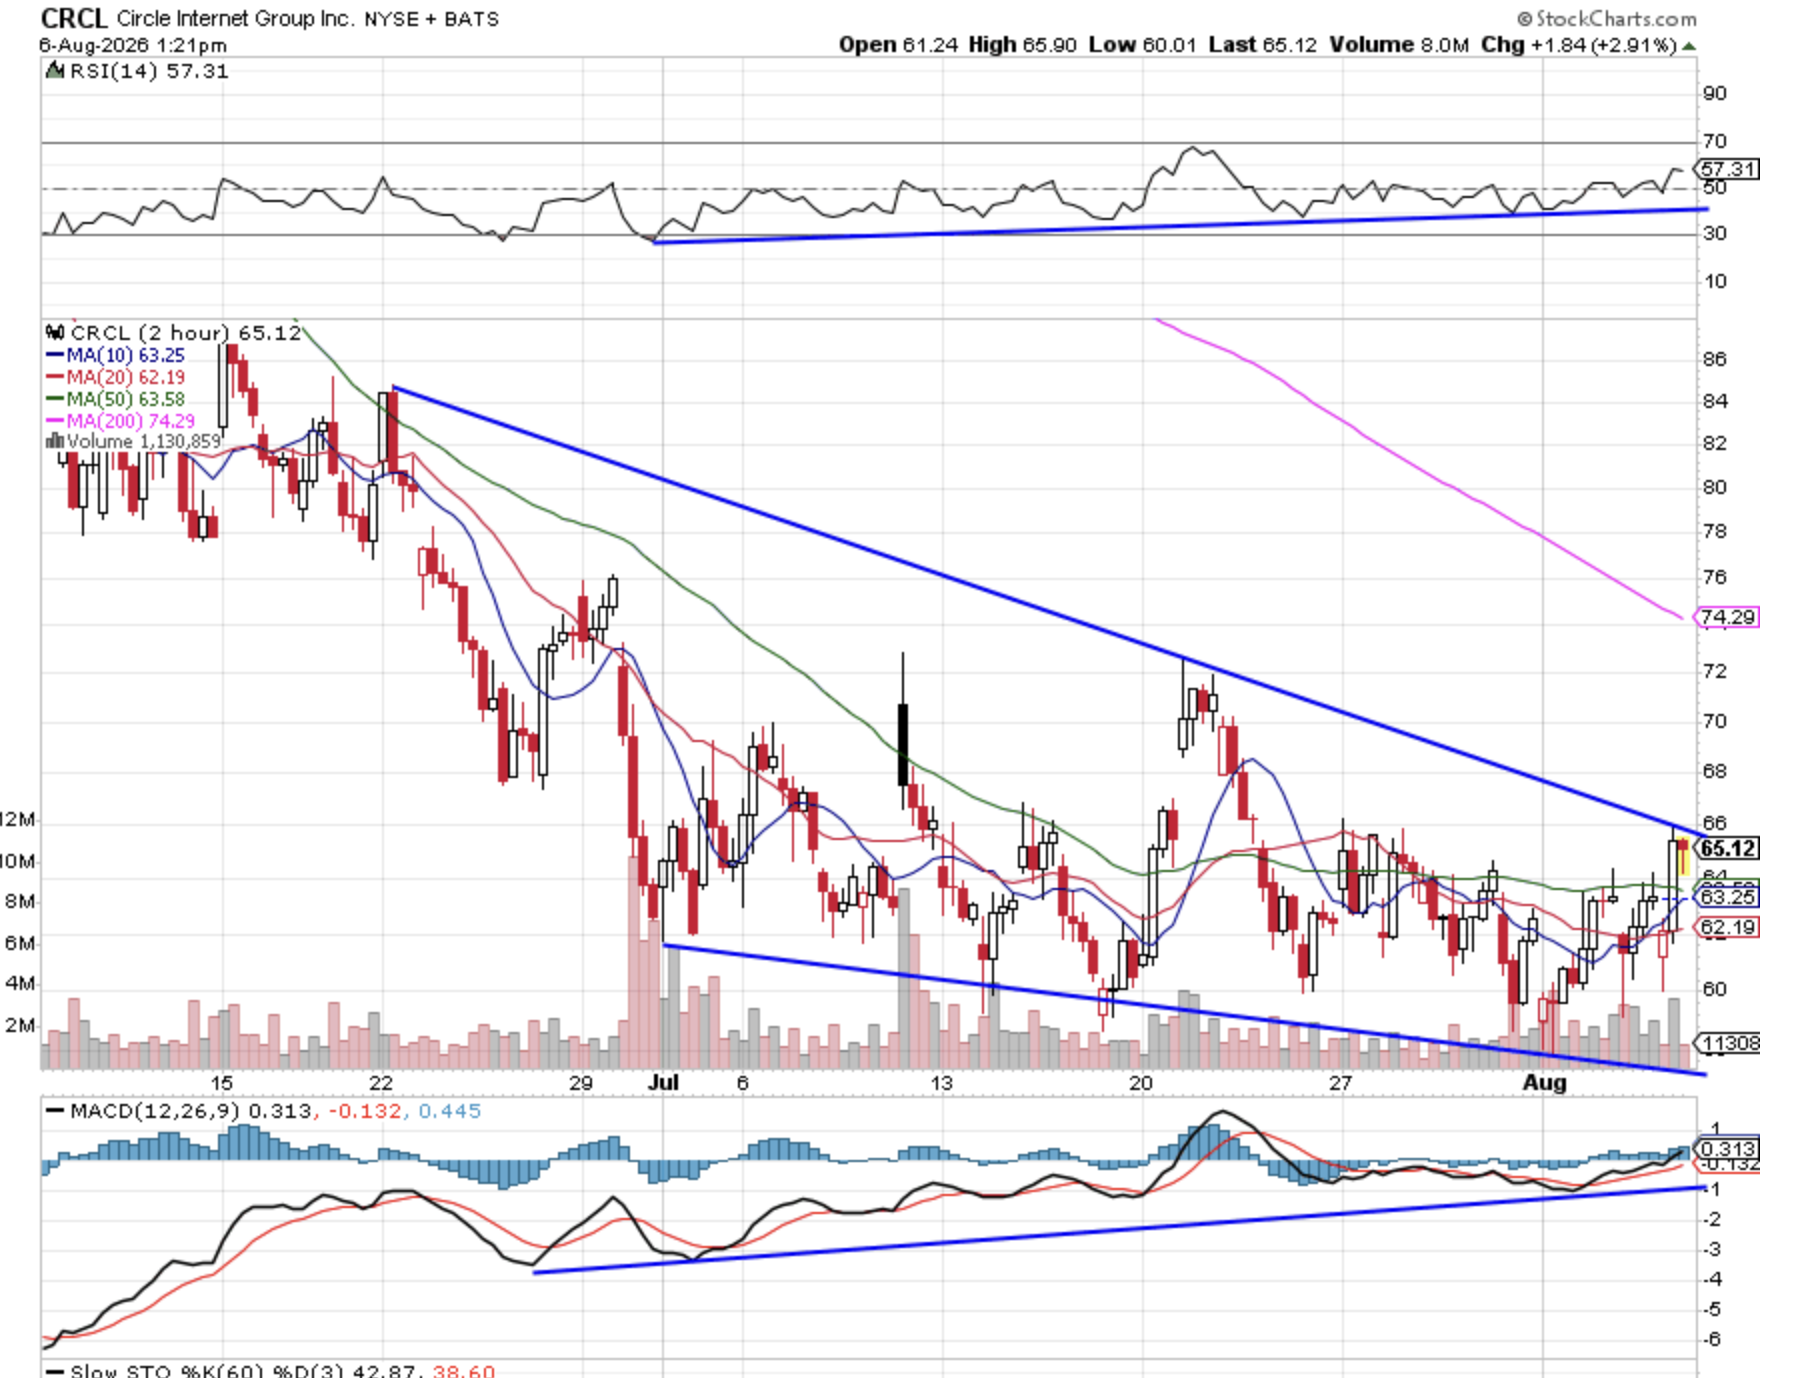The height and width of the screenshot is (1378, 1800).
Task: Click the blue 0.445 MACD histogram value in legend
Action: click(450, 1111)
